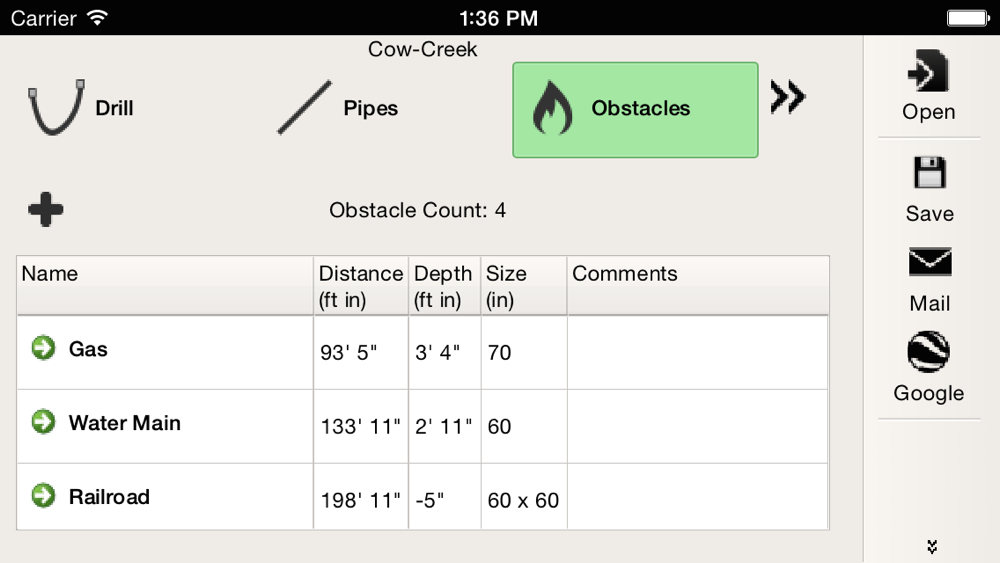This screenshot has height=563, width=1000.
Task: Click the Gas comments cell
Action: coord(698,353)
